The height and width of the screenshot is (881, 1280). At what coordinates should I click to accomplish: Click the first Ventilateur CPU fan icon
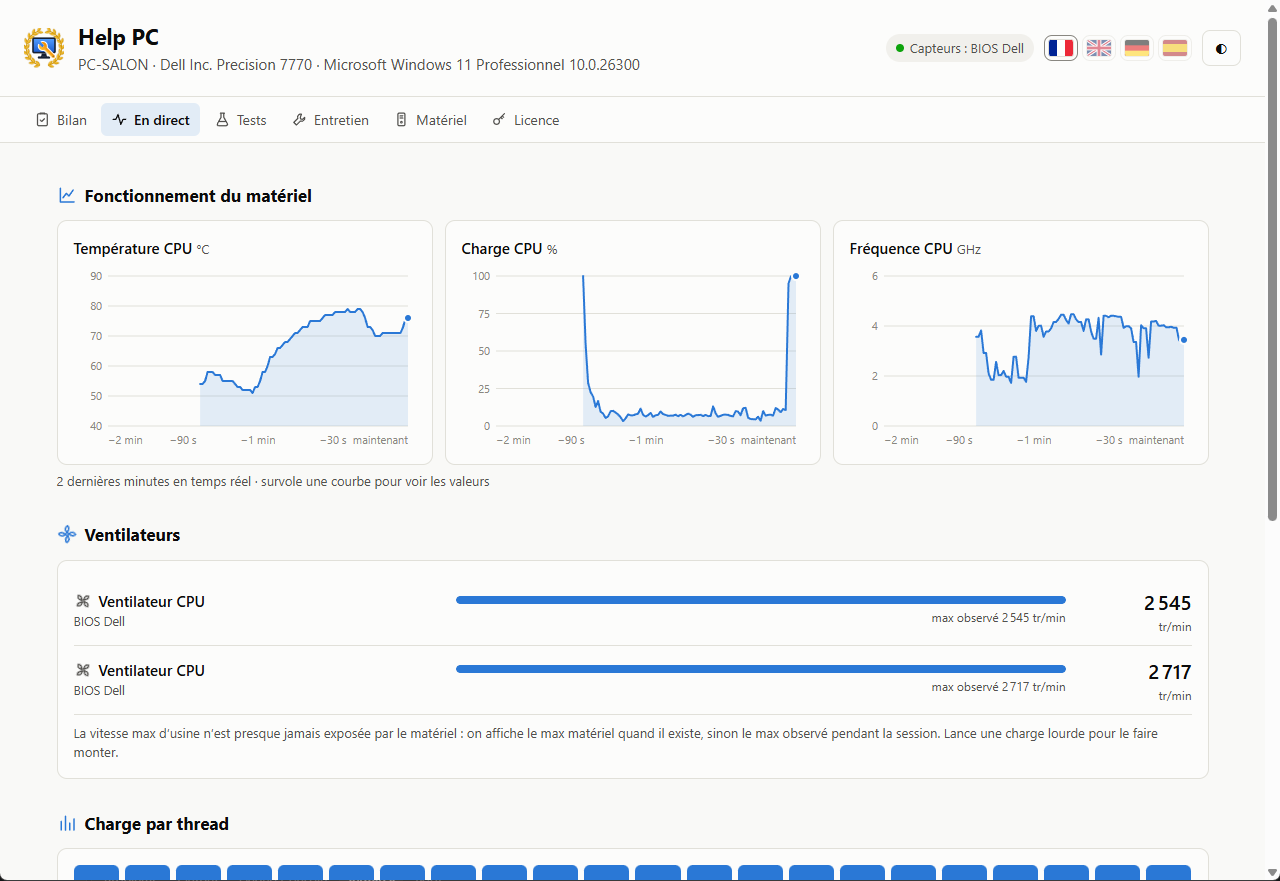pos(83,602)
